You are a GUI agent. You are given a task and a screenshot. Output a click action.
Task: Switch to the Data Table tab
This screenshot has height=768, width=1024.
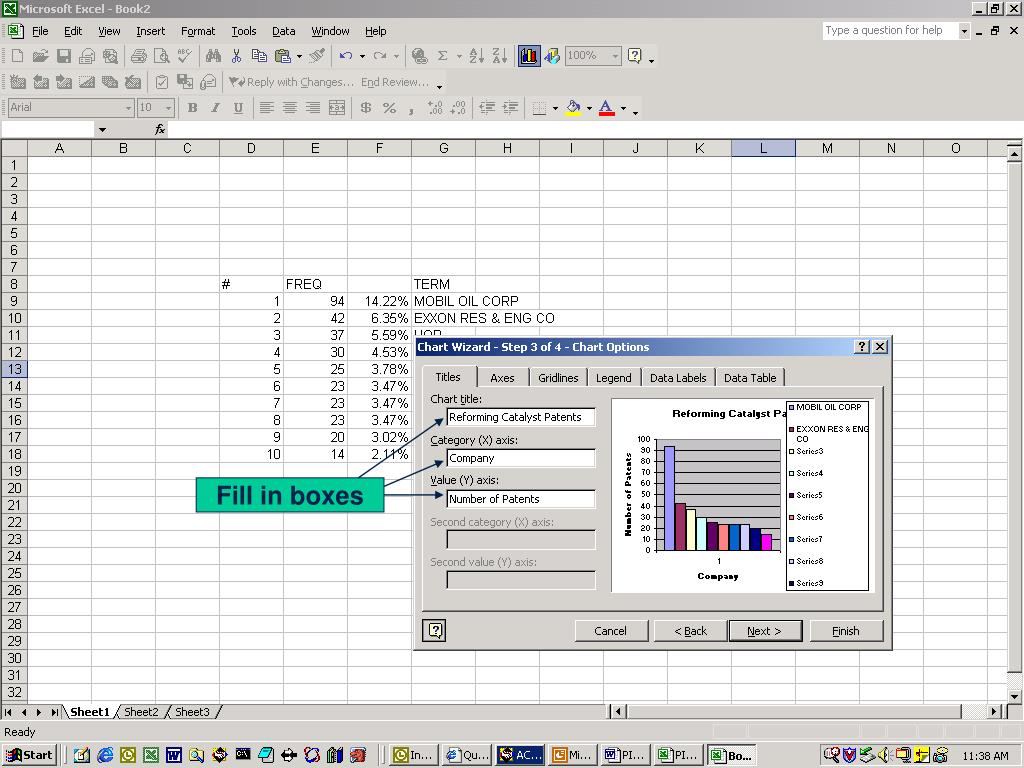pos(750,377)
